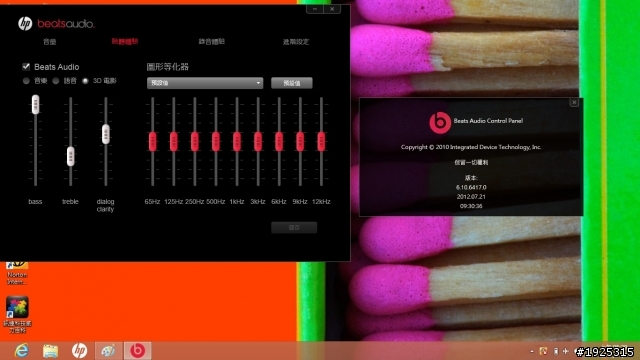
Task: Click the HP logo in Beats Audio window
Action: 25,24
